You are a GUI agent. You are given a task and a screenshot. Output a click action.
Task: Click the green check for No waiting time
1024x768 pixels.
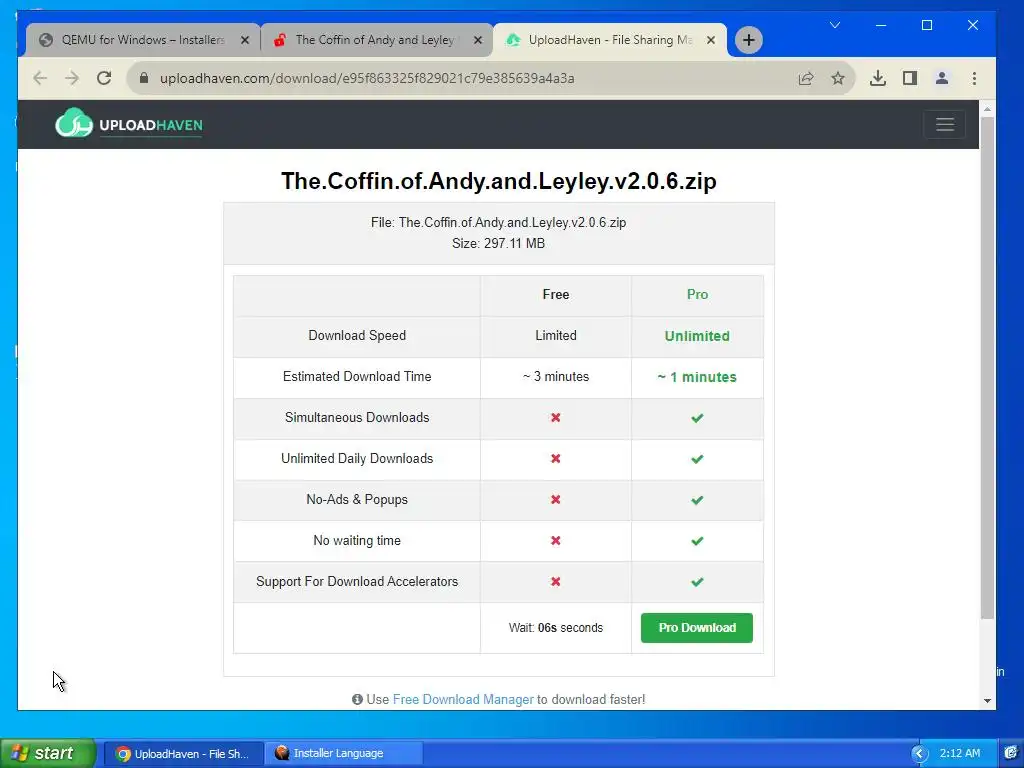[697, 541]
